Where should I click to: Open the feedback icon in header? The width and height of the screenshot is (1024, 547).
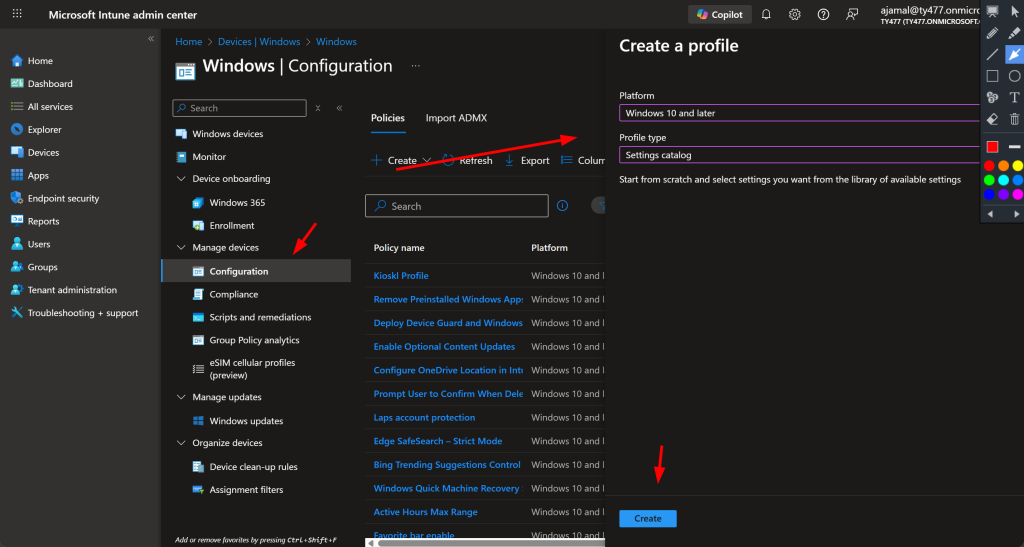(851, 15)
